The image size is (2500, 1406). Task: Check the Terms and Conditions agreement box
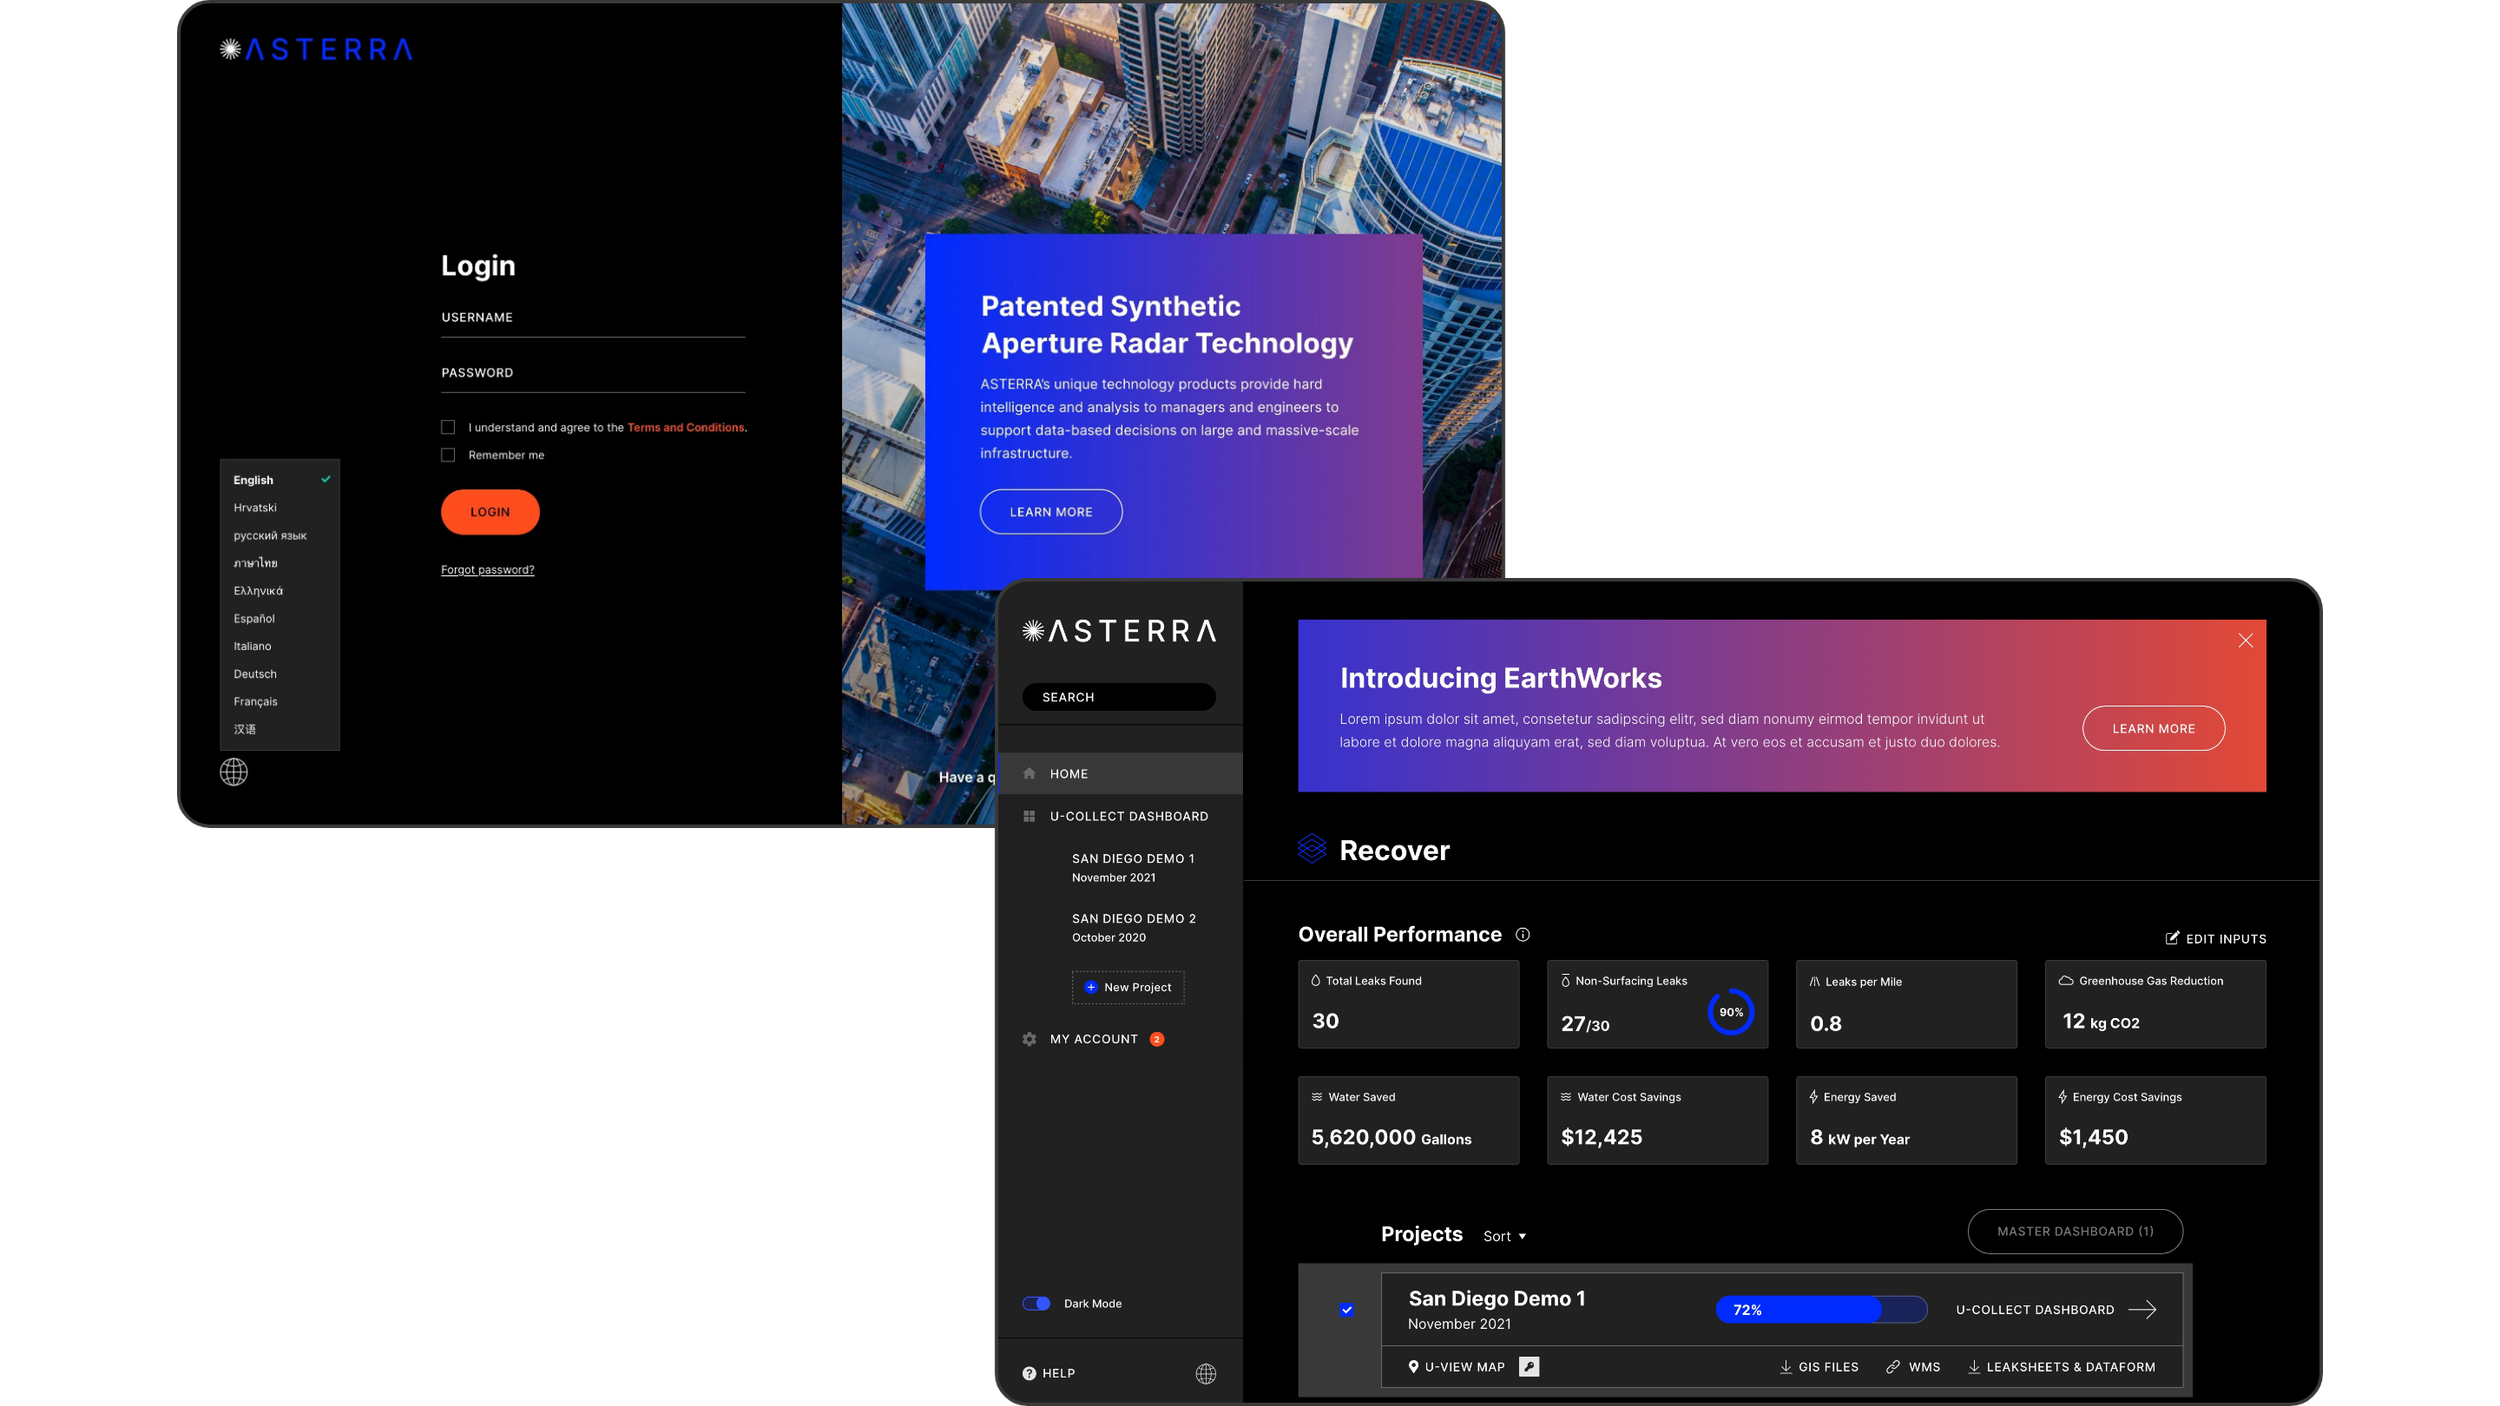tap(448, 426)
